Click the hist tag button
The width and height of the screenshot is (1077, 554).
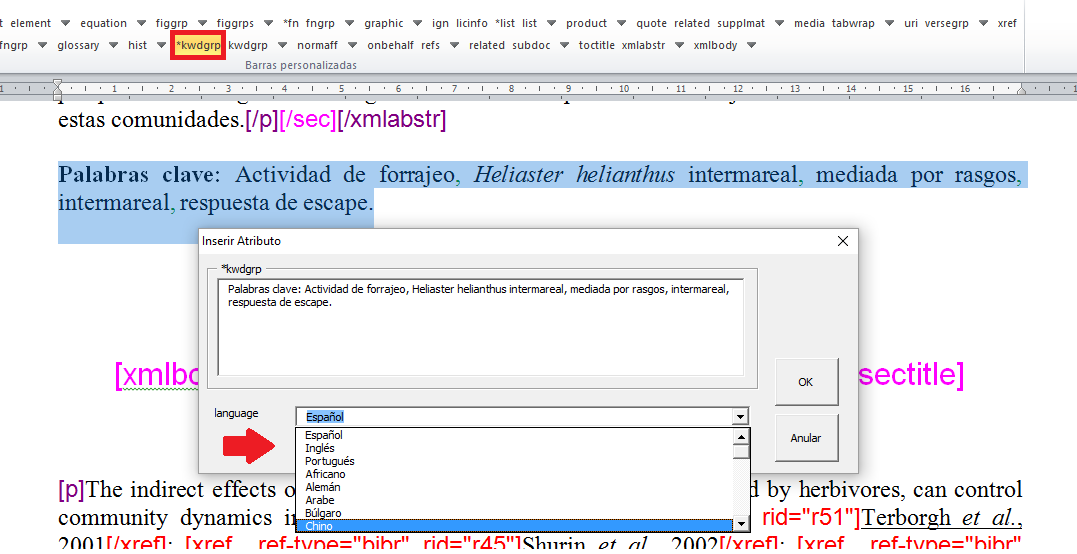[137, 45]
